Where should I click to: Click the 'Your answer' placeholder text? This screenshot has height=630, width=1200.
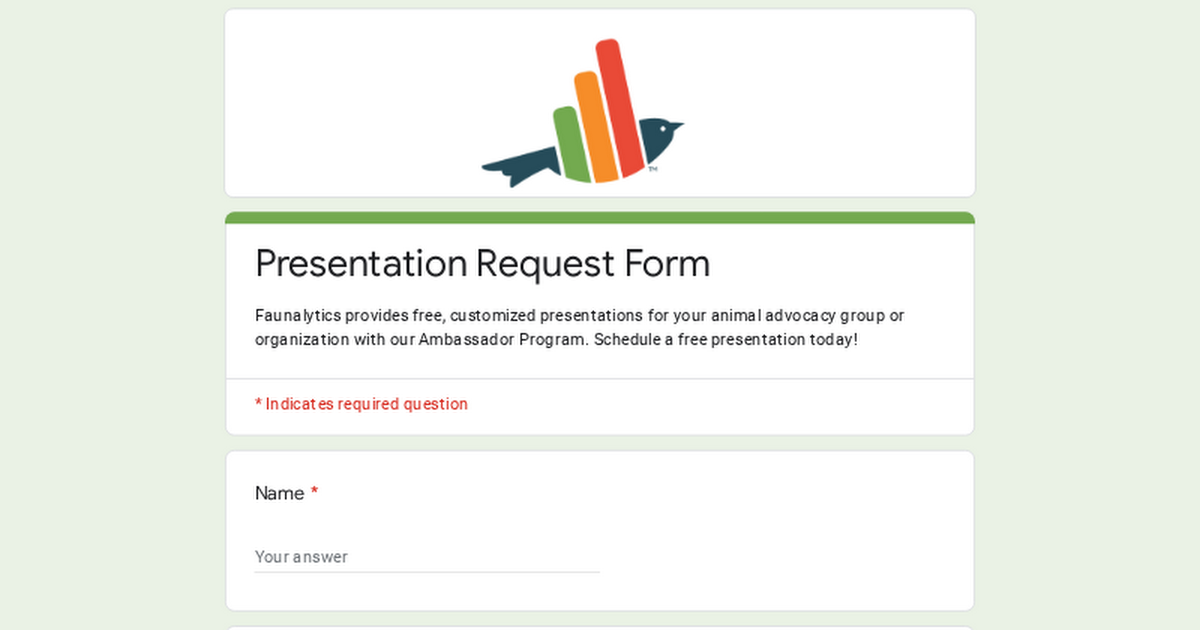click(x=301, y=557)
